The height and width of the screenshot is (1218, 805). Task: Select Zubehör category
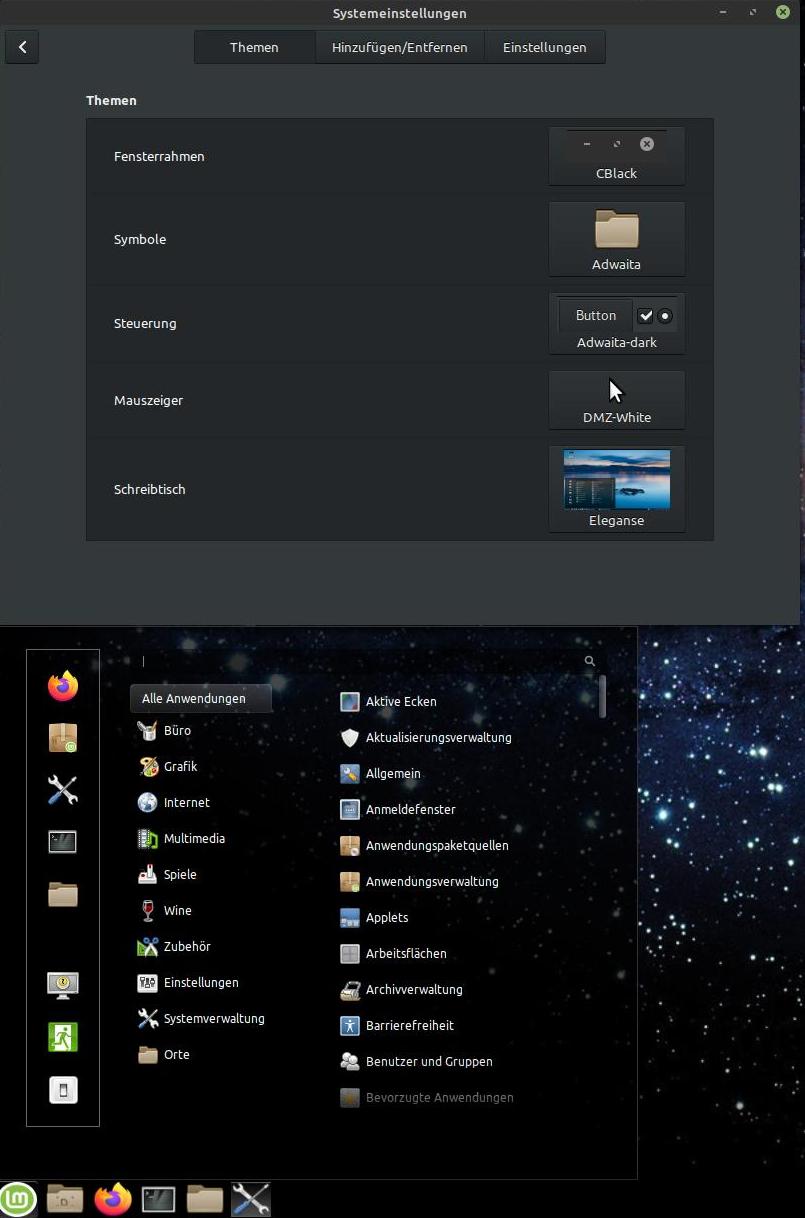coord(174,947)
